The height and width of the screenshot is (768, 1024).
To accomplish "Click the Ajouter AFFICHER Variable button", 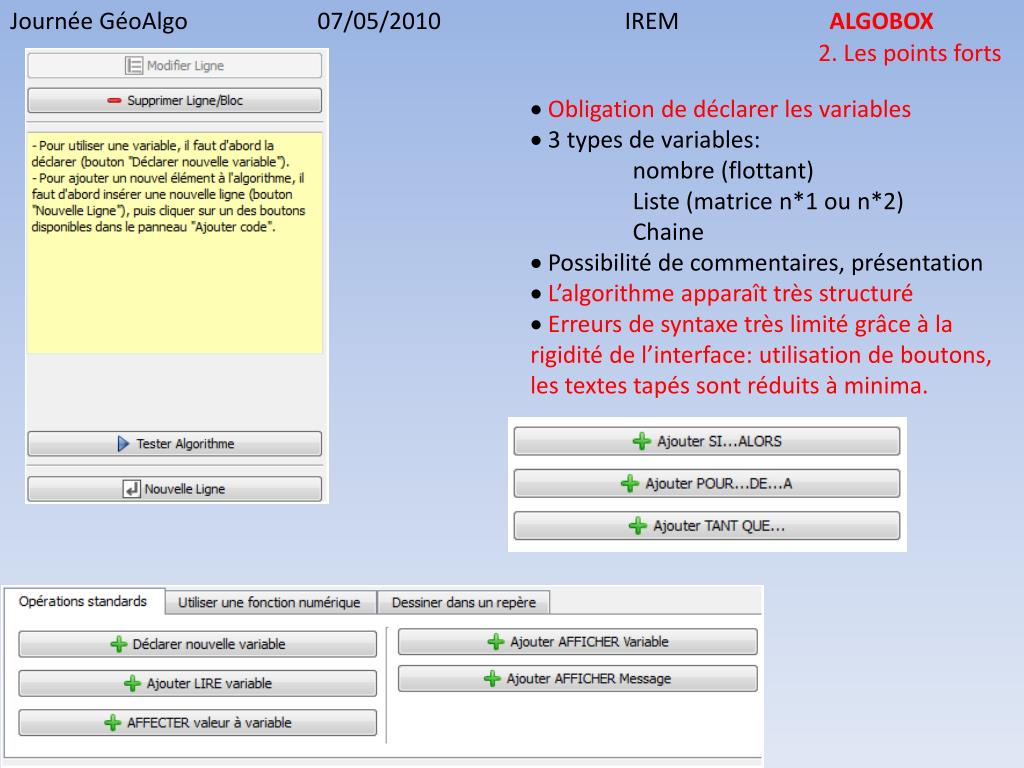I will (x=578, y=642).
